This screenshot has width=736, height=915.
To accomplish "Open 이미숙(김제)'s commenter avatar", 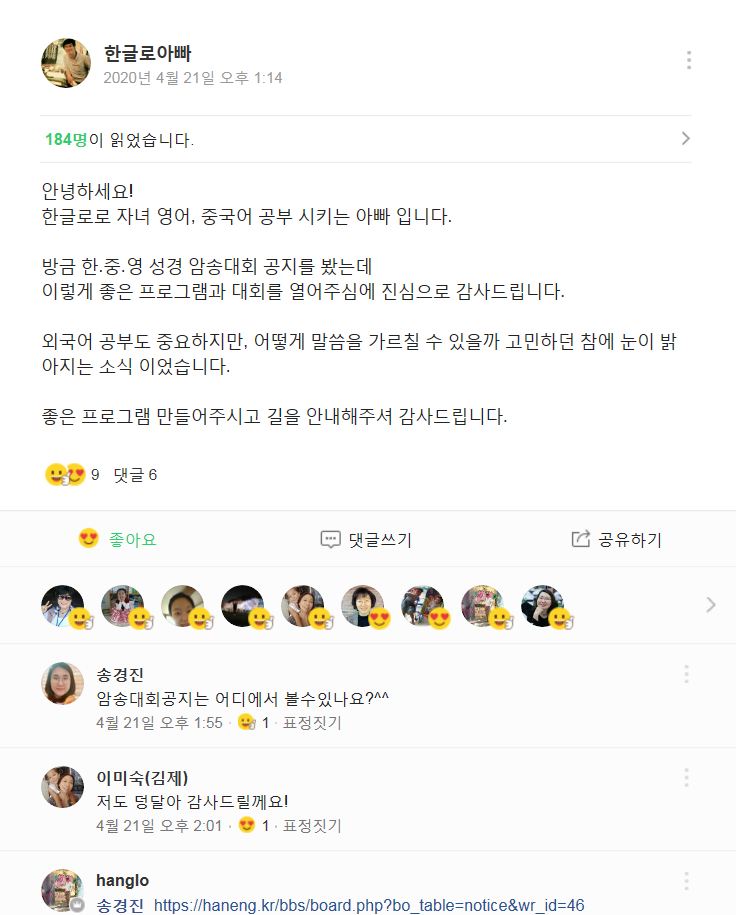I will pos(62,787).
